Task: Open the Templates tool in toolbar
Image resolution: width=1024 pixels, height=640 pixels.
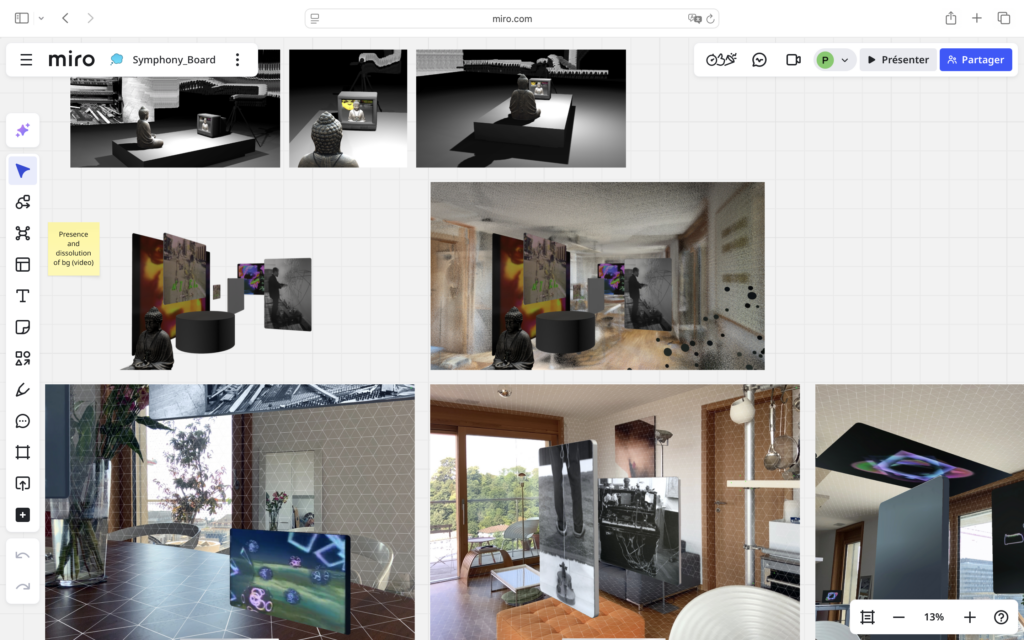Action: coord(22,265)
